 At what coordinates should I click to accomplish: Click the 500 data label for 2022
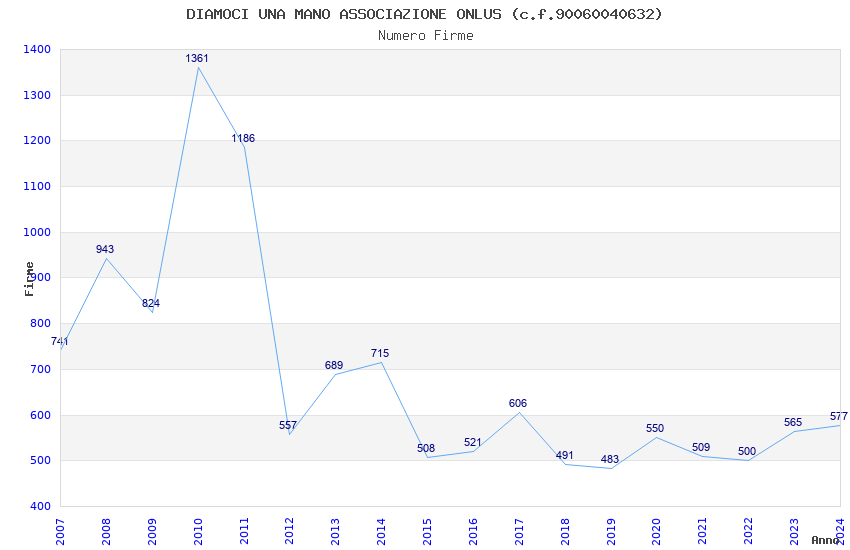(x=747, y=451)
